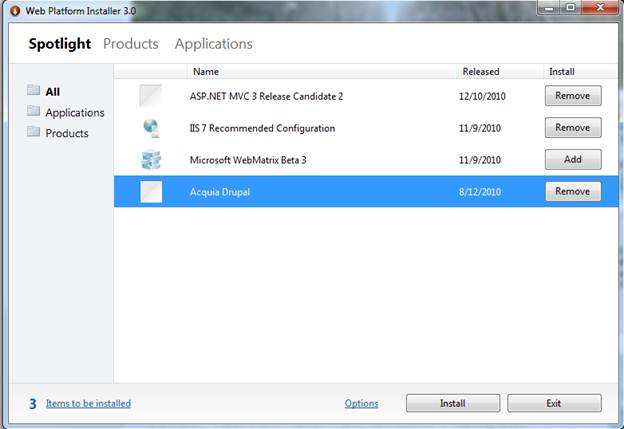This screenshot has width=624, height=429.
Task: Maximize the Web Platform Installer window
Action: click(x=571, y=7)
